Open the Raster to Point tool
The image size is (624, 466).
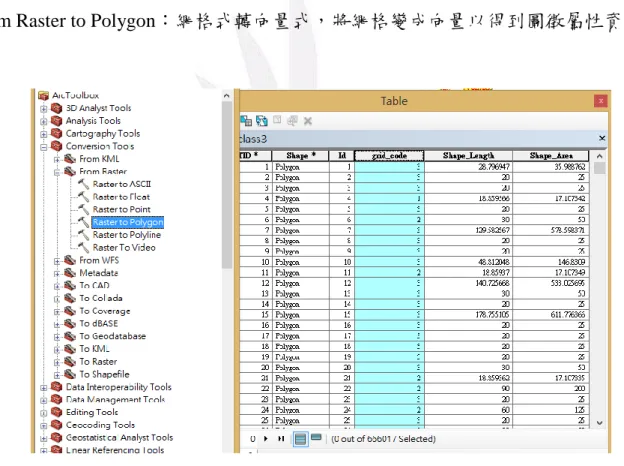tap(122, 209)
